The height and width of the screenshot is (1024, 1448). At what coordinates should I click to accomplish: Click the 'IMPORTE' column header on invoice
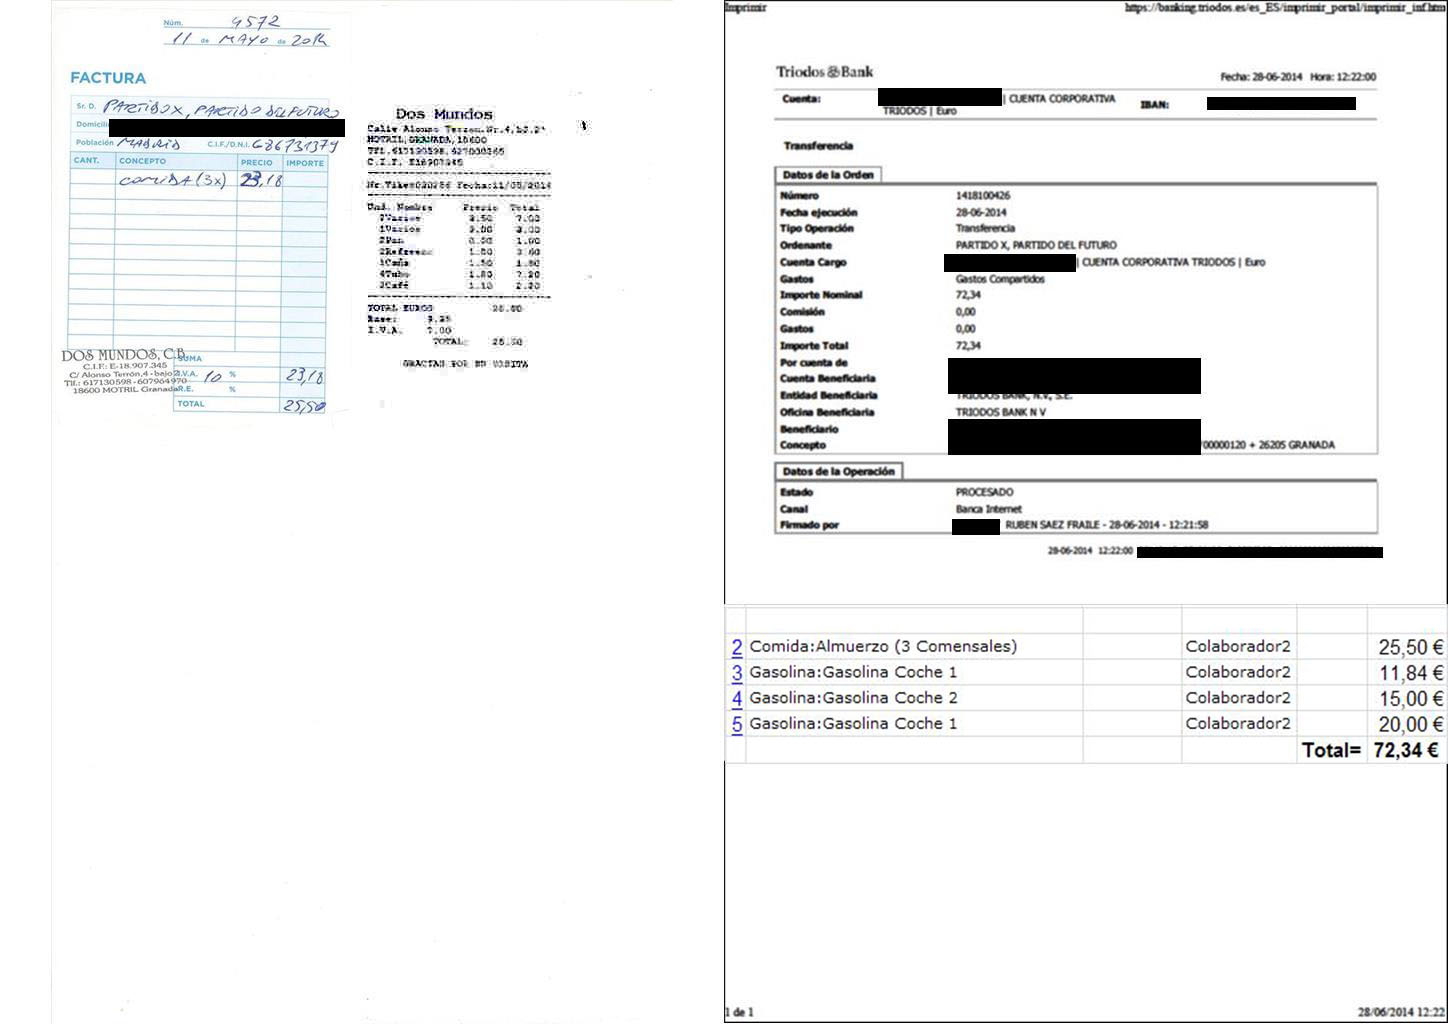[305, 163]
